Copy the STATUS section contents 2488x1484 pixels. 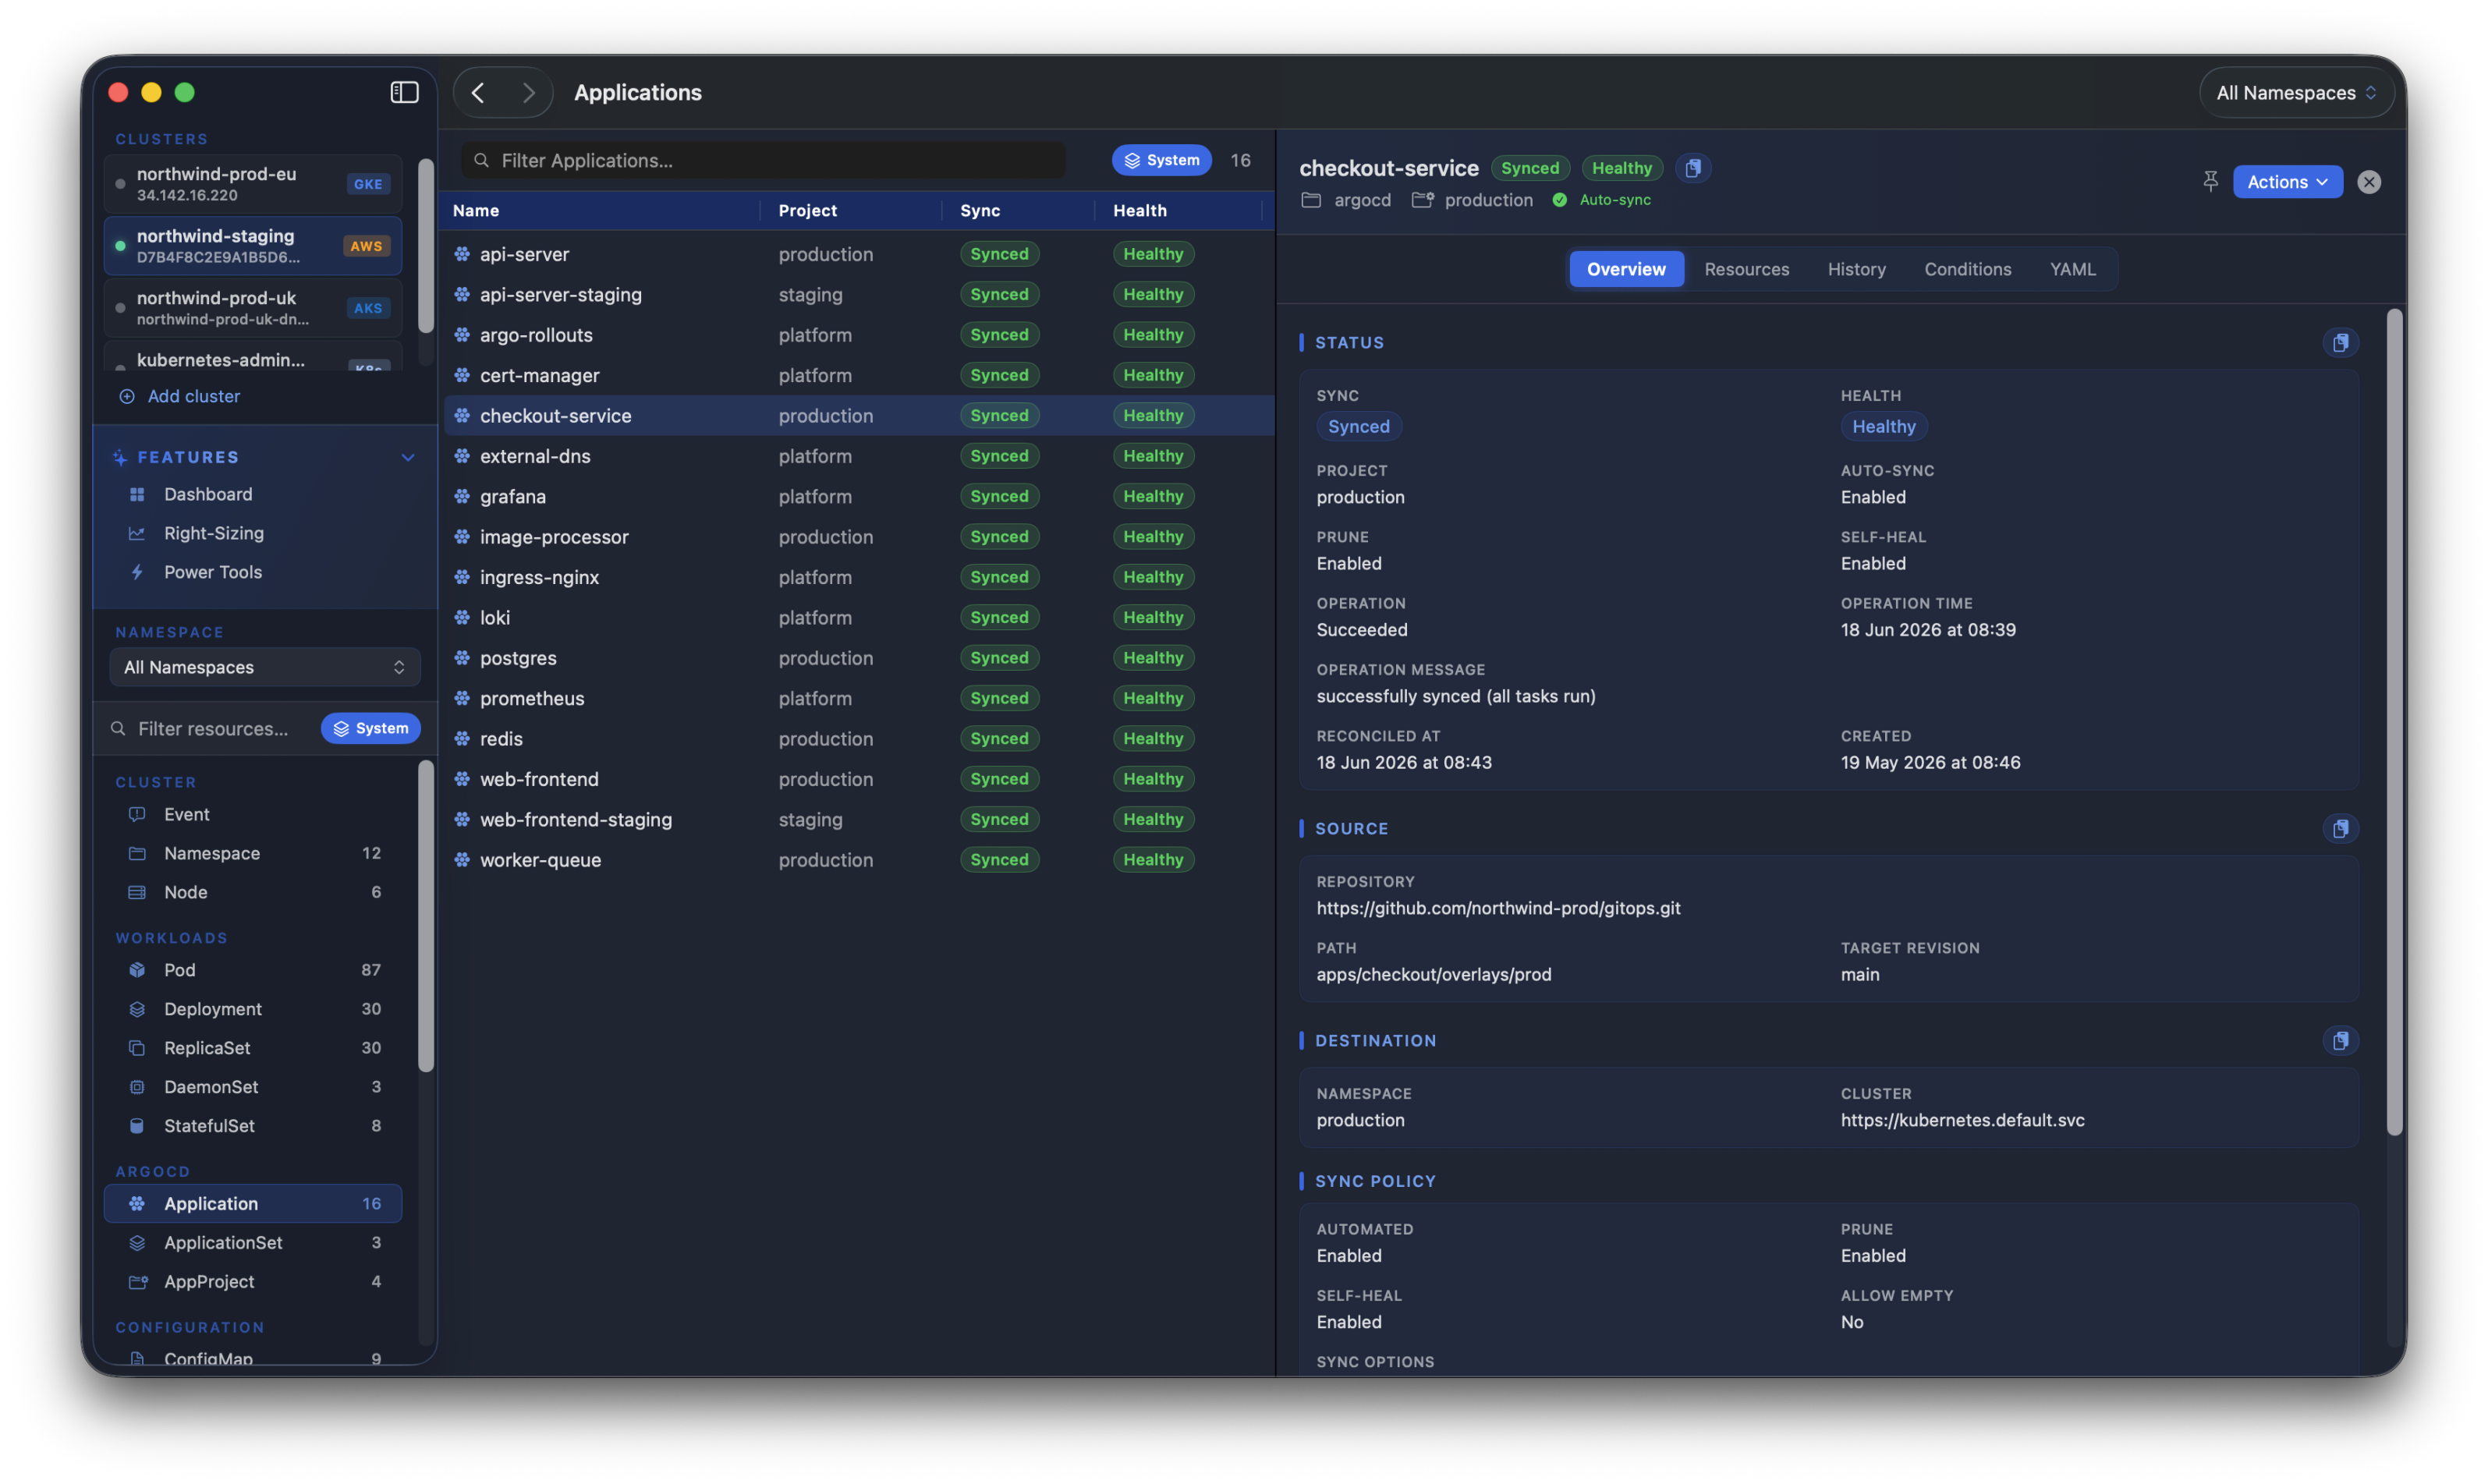coord(2340,343)
